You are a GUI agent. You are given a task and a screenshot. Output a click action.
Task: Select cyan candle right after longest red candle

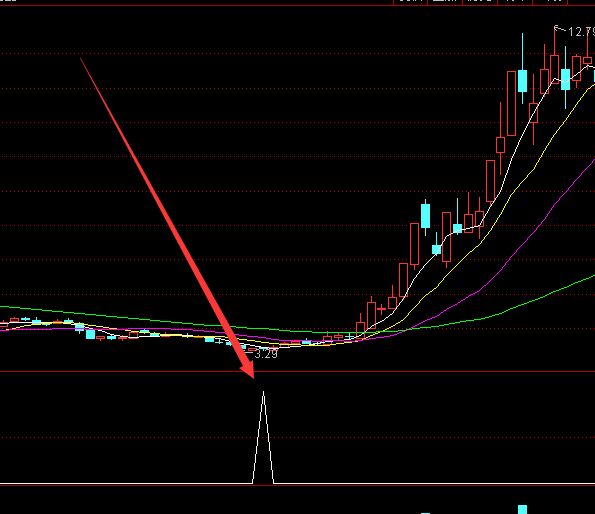[x=523, y=80]
